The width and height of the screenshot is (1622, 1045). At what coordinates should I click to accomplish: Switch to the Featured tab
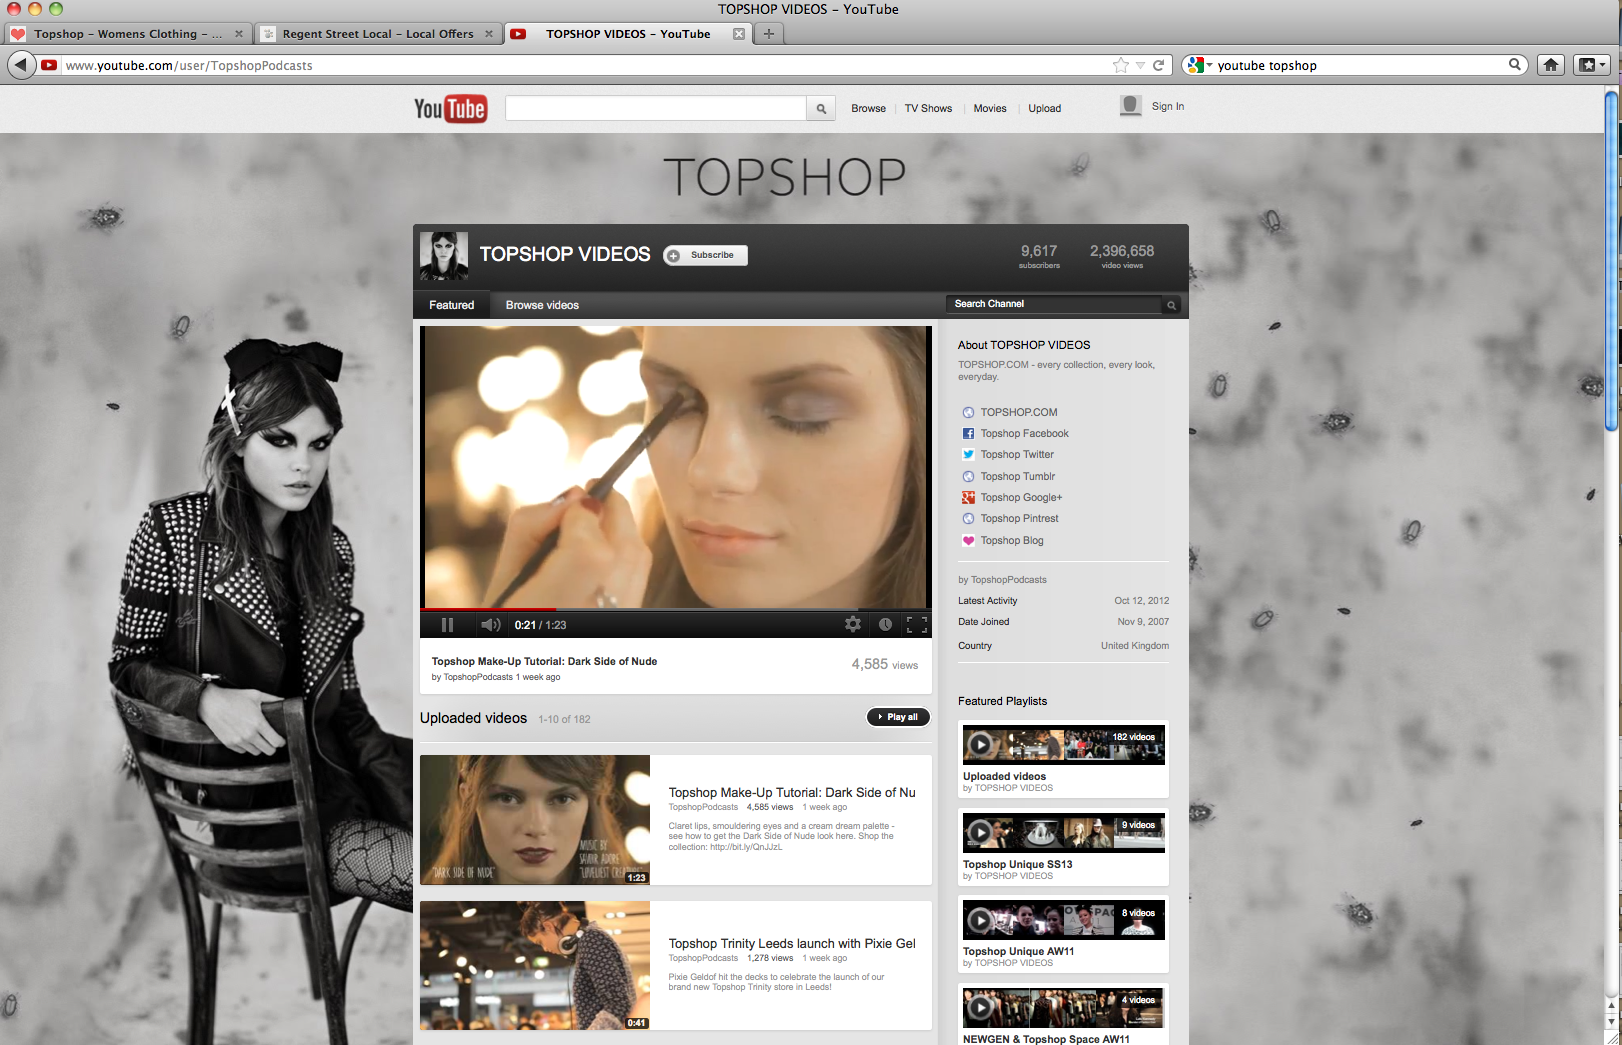[x=452, y=305]
